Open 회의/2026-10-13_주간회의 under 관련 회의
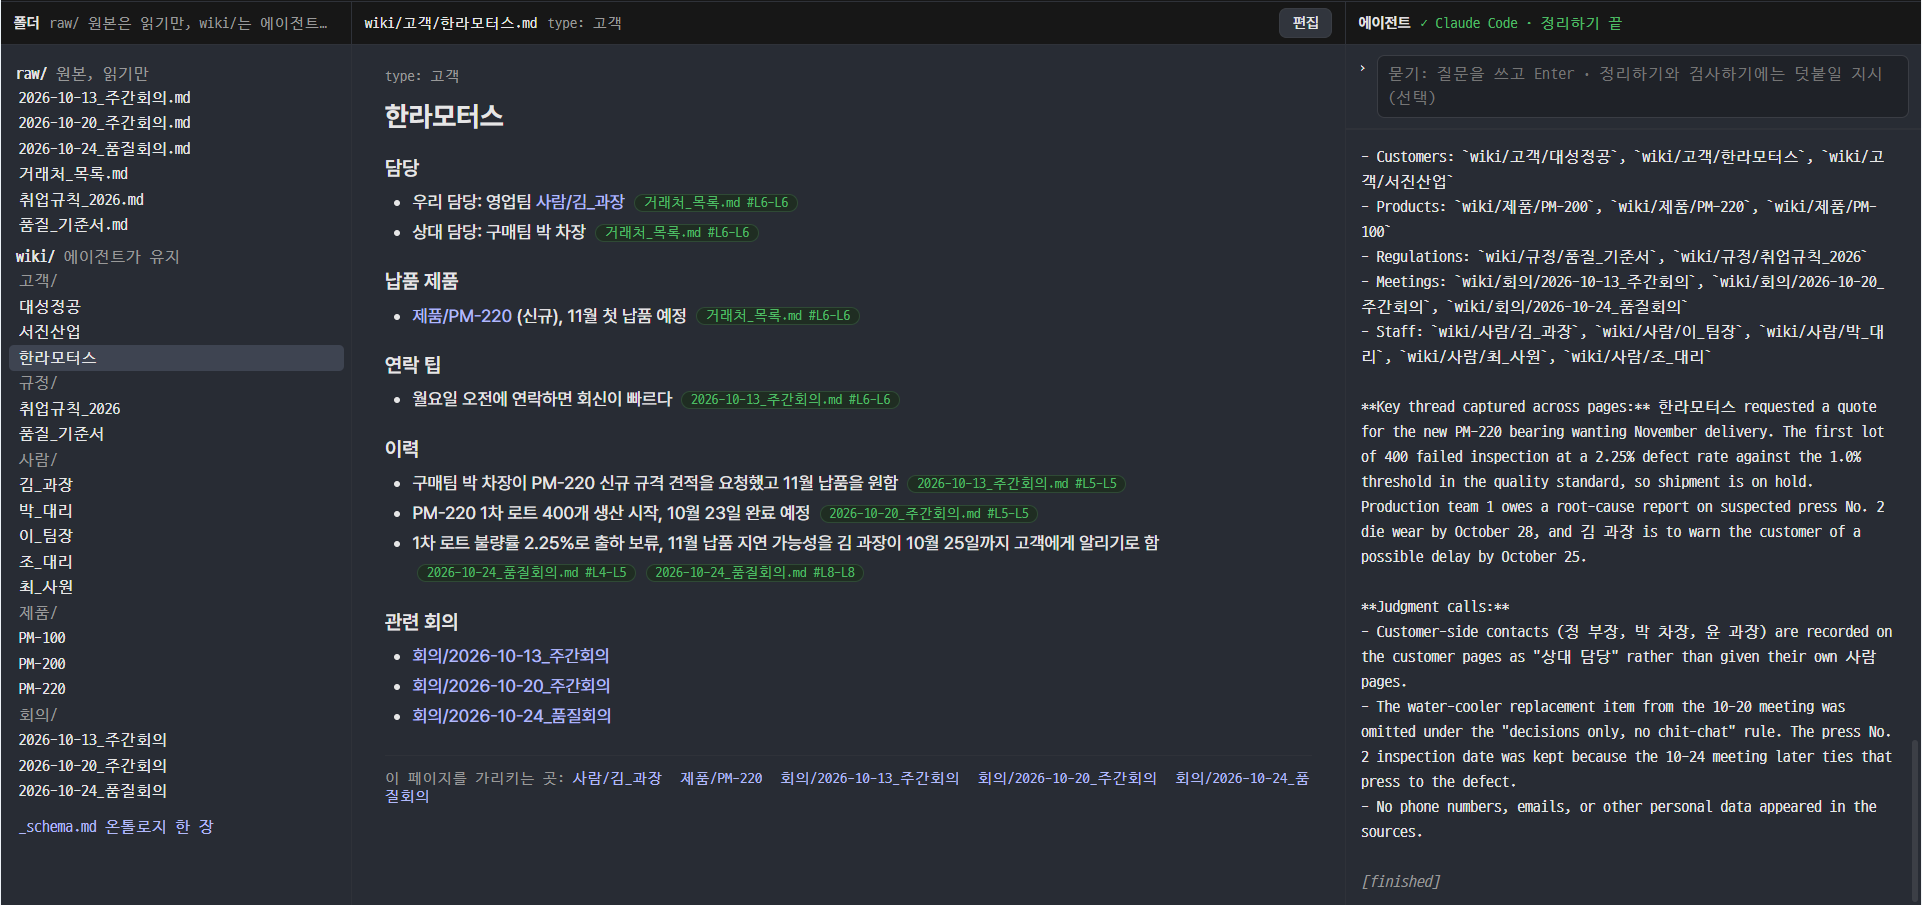This screenshot has width=1922, height=905. [x=511, y=656]
